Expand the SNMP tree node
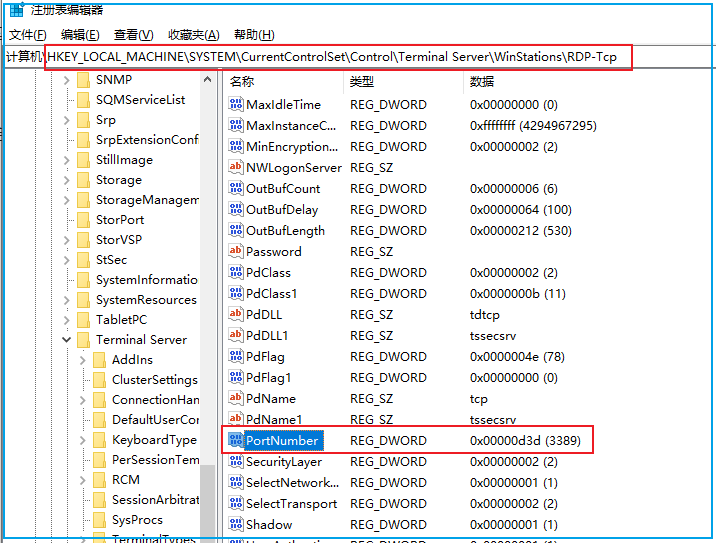The width and height of the screenshot is (716, 543). tap(67, 80)
